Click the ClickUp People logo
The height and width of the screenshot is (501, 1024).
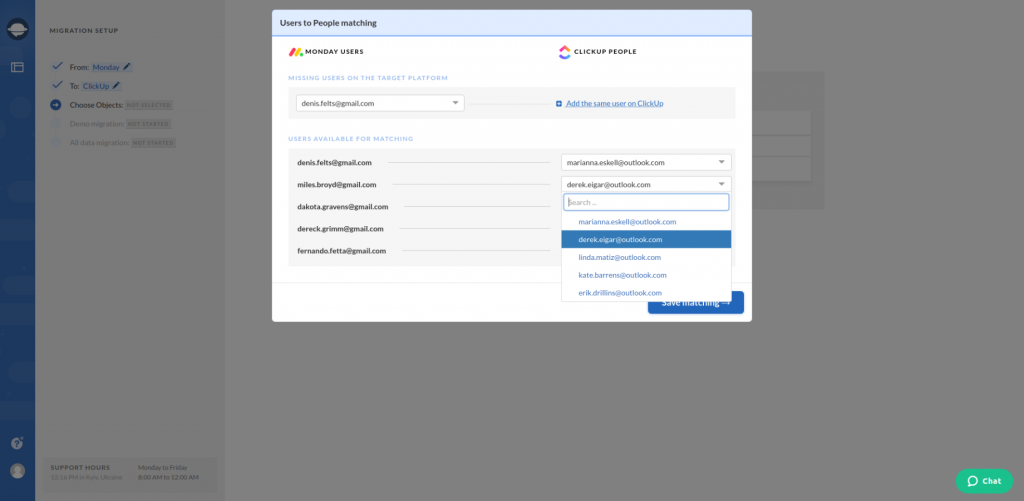click(564, 52)
